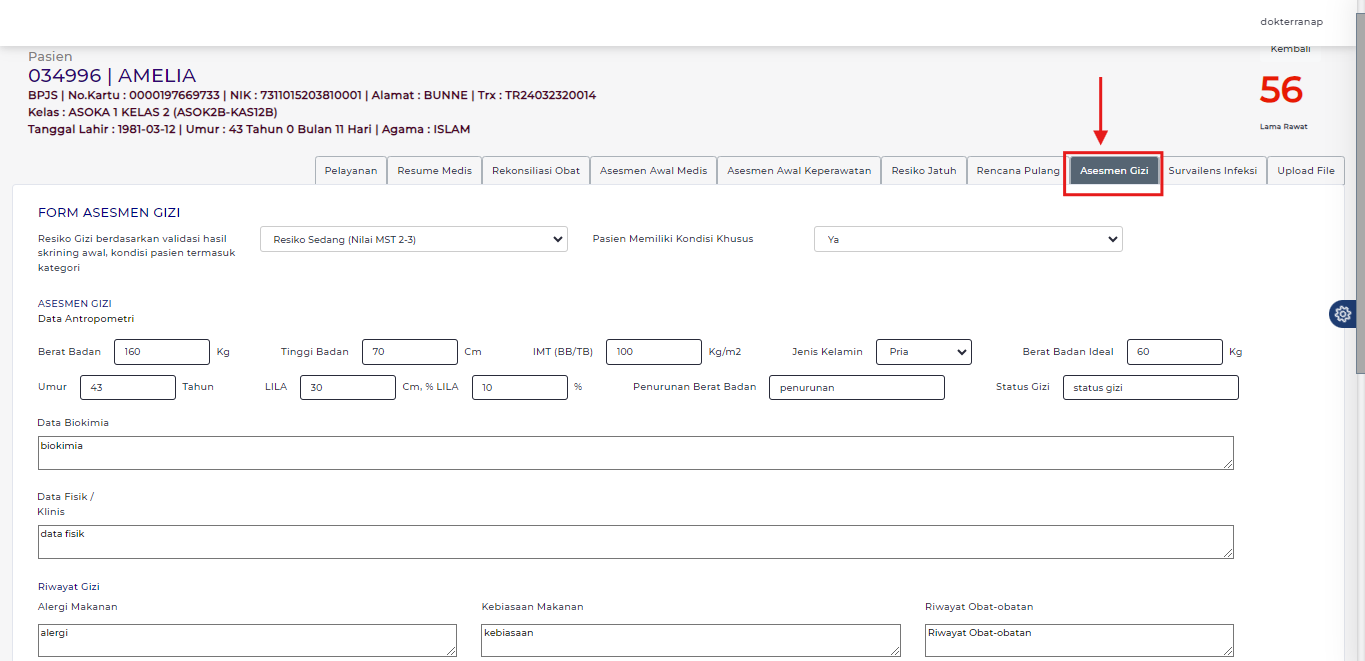Switch to the Pelayanan tab
Viewport: 1365px width, 661px height.
coord(351,171)
